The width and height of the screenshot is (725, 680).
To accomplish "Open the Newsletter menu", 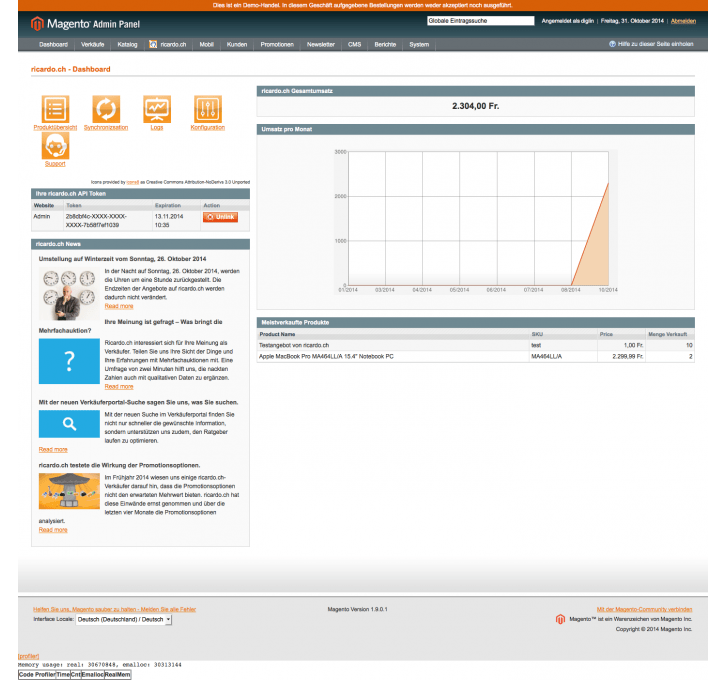I will click(320, 44).
